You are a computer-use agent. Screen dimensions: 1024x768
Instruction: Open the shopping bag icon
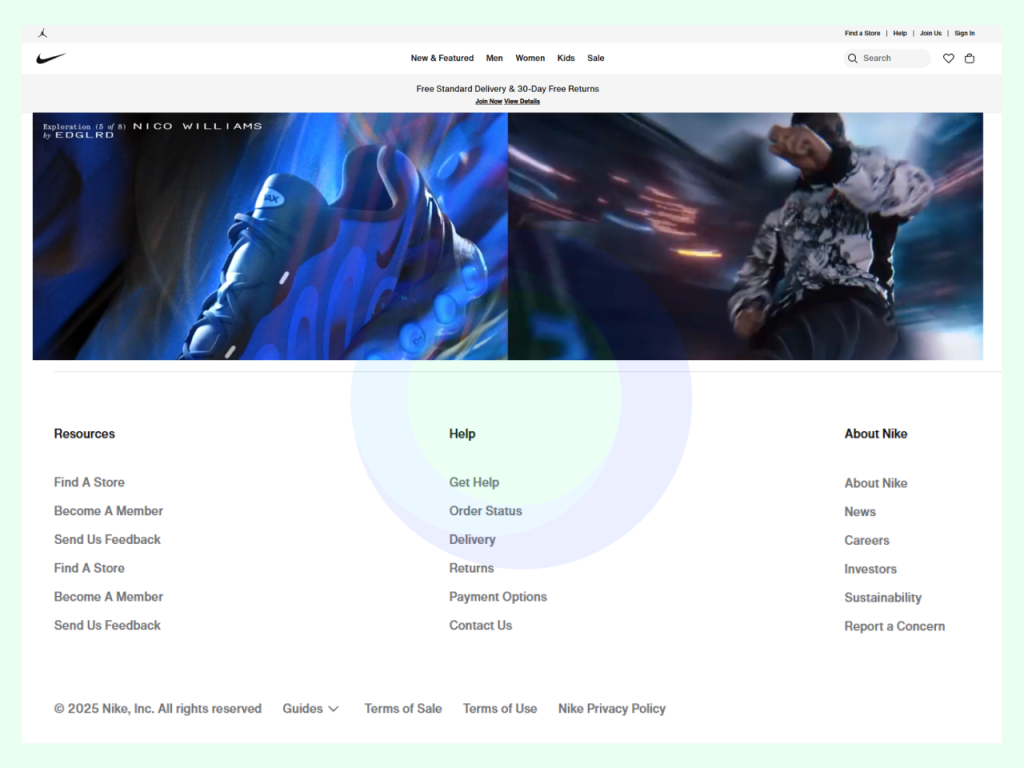pos(970,58)
